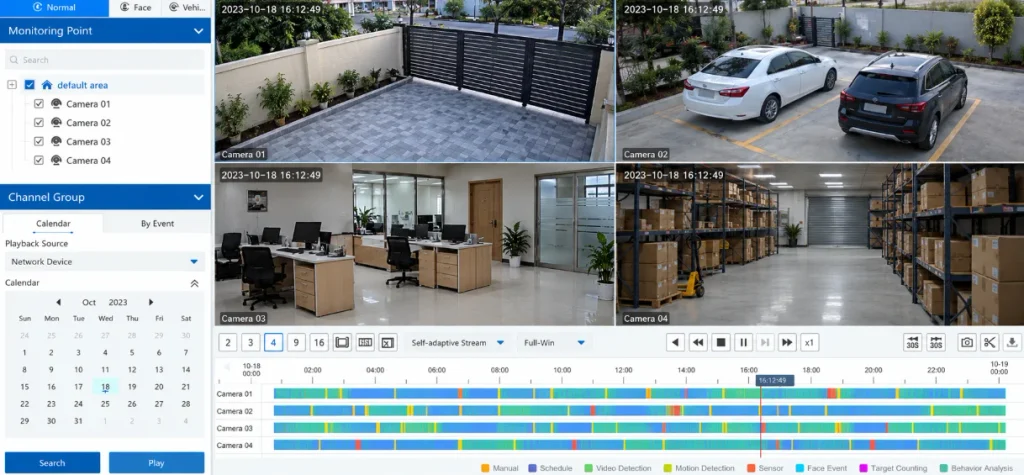Click the magnifier icon in search box
The width and height of the screenshot is (1024, 475).
(14, 60)
